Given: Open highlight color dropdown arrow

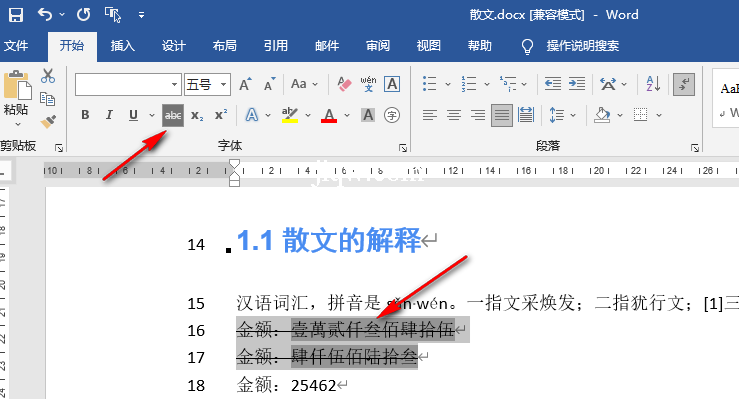Looking at the screenshot, I should click(308, 115).
